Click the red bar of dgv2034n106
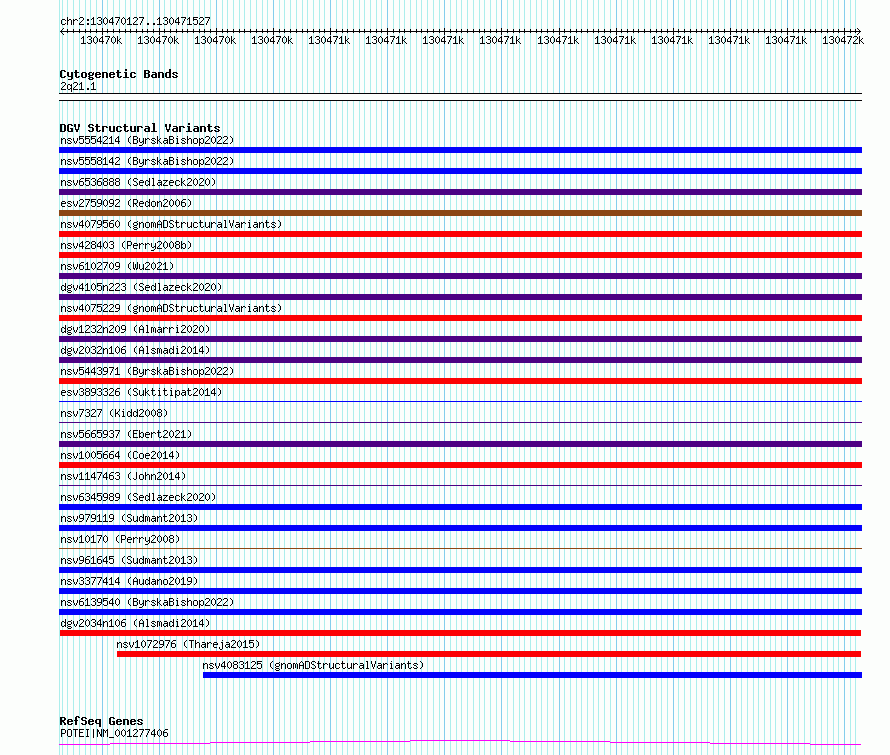890x755 pixels. [460, 633]
